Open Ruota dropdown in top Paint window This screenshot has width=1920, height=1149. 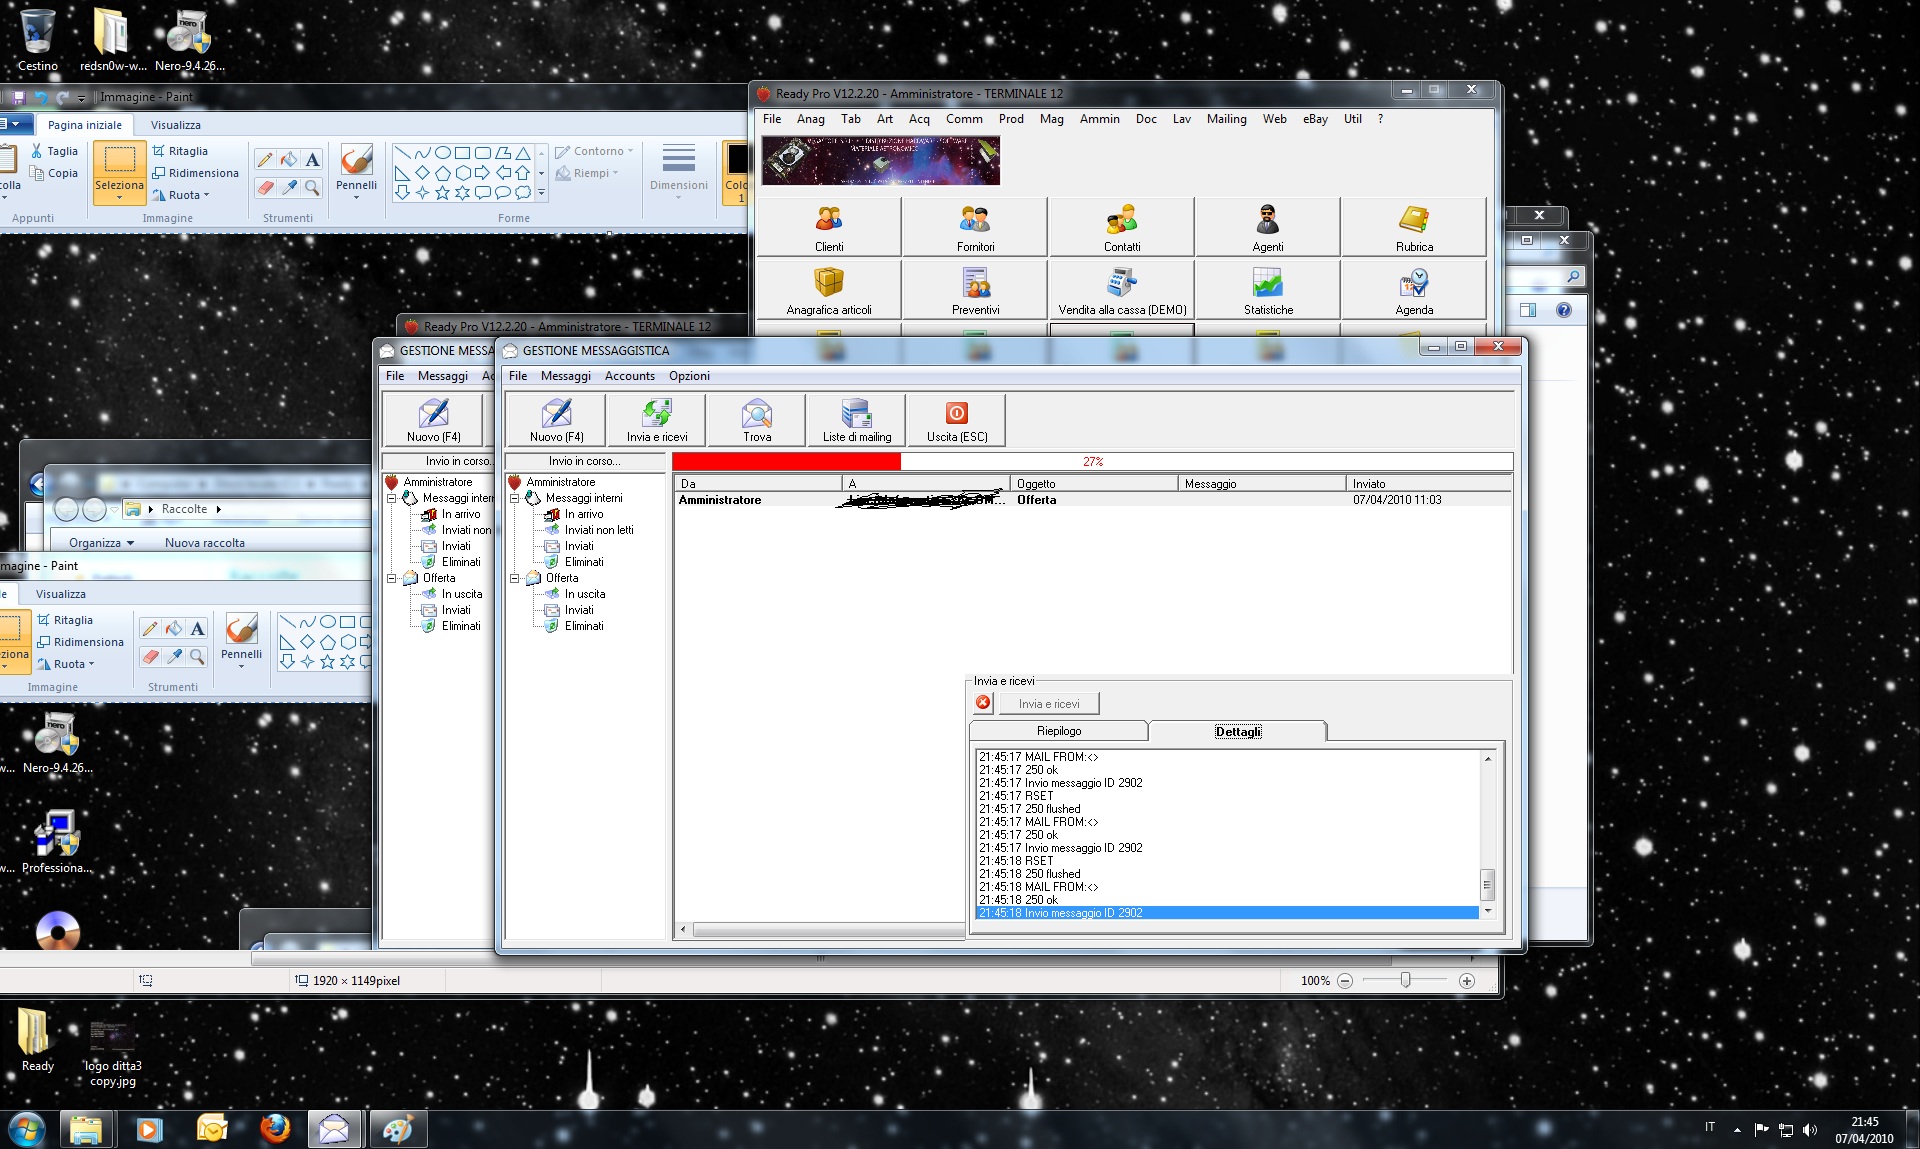click(181, 195)
